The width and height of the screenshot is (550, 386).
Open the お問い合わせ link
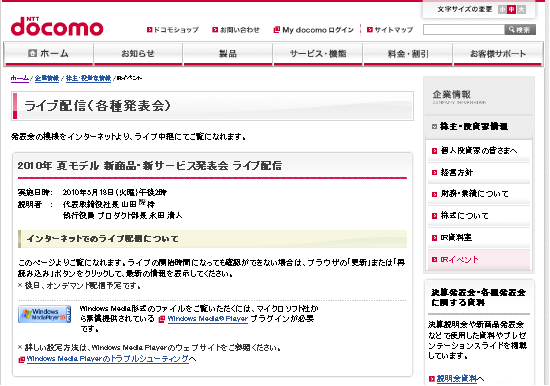236,30
